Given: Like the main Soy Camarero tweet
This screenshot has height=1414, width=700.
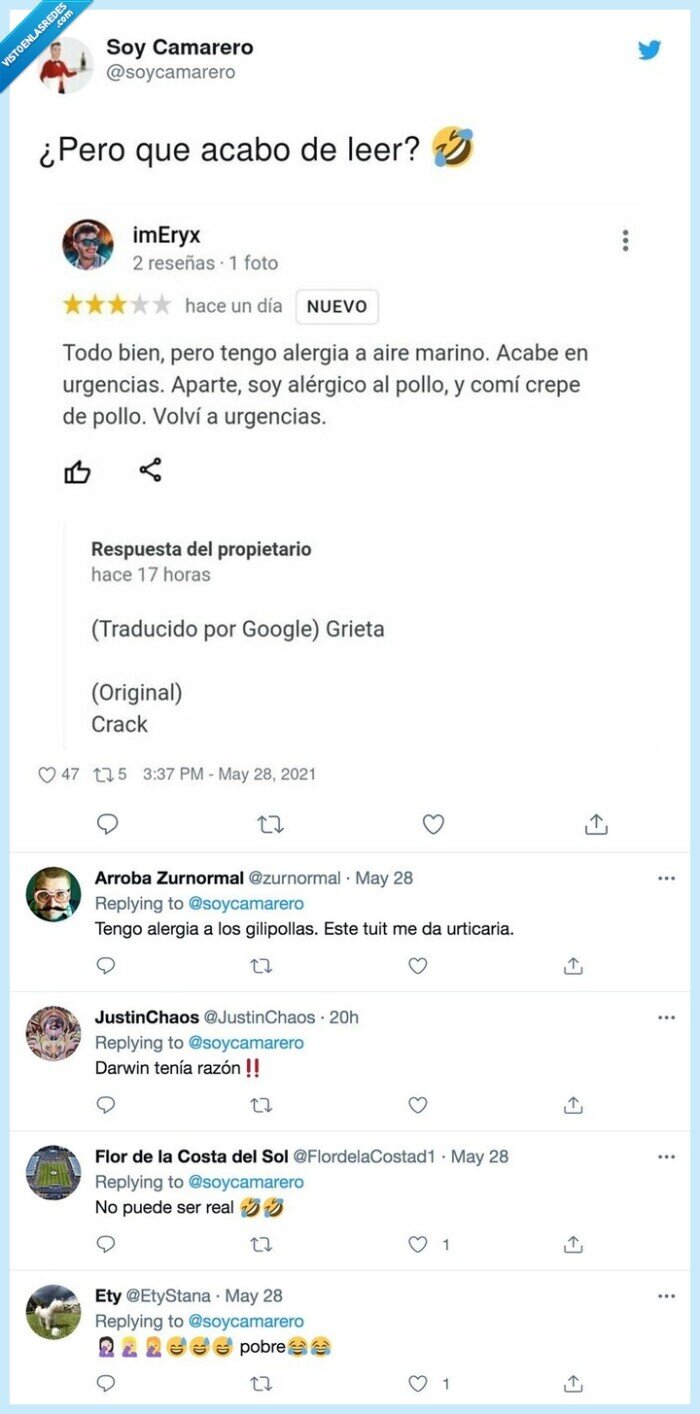Looking at the screenshot, I should (x=433, y=824).
